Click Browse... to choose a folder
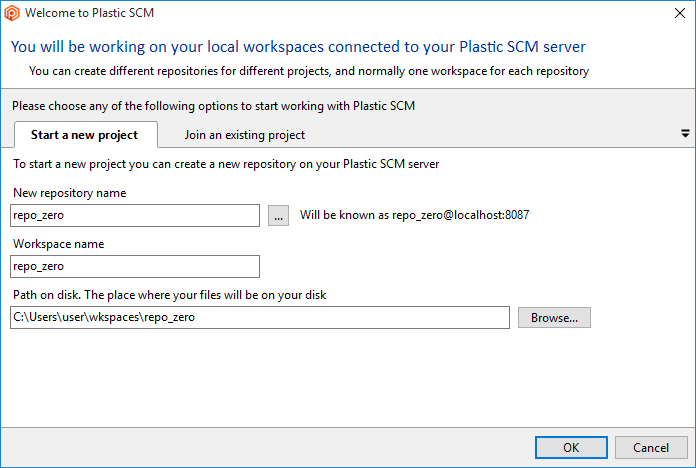696x468 pixels. (554, 317)
